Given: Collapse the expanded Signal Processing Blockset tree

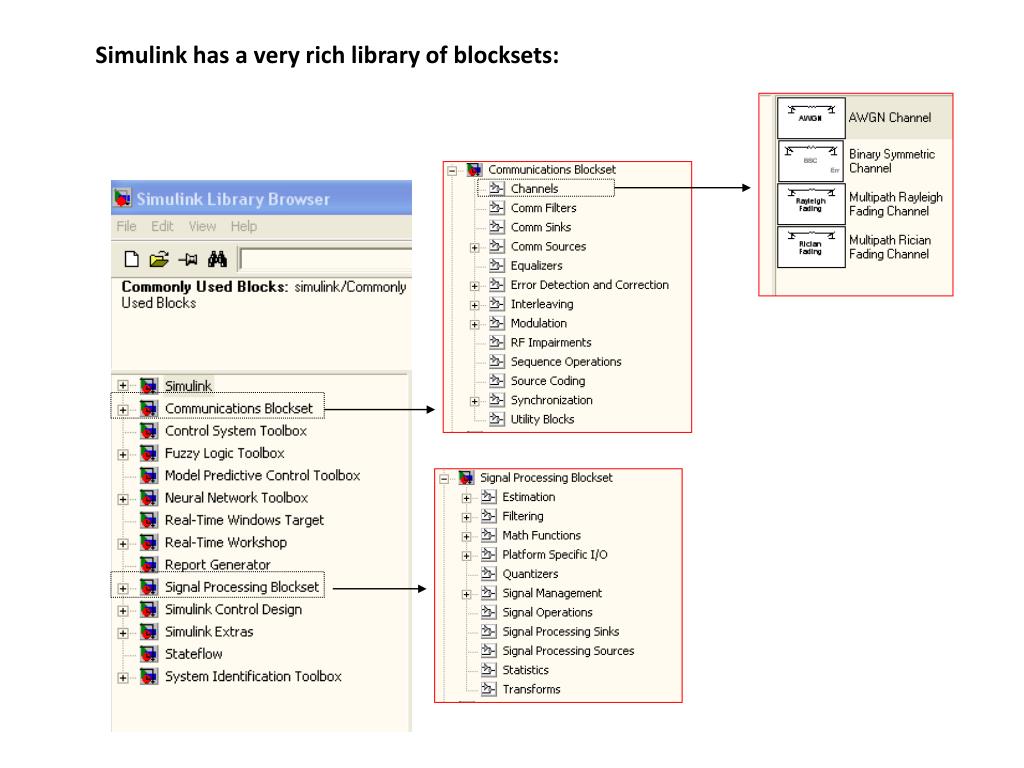Looking at the screenshot, I should tap(444, 479).
